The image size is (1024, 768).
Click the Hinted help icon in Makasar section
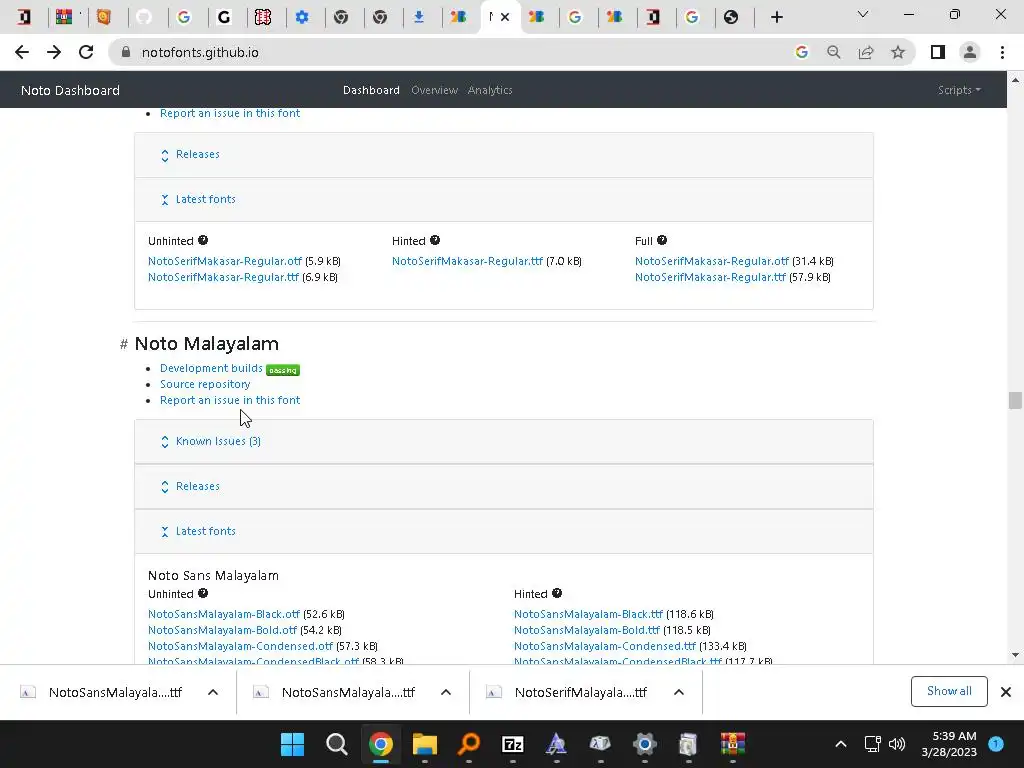click(435, 240)
